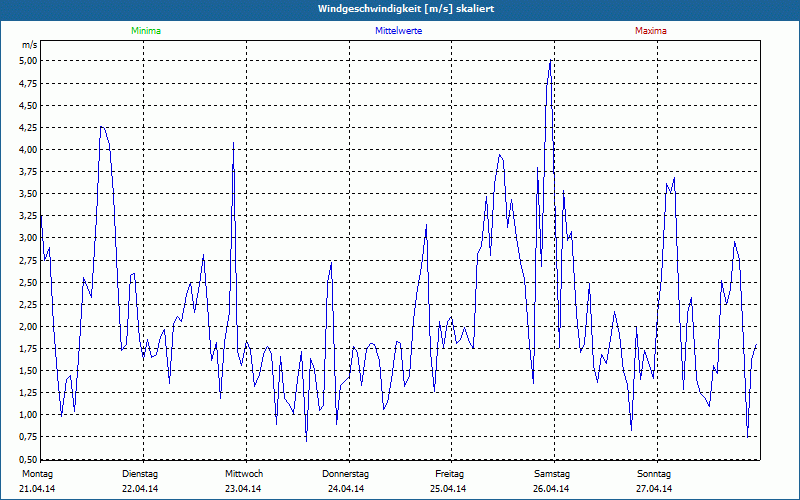Click the 5,00 m/s peak near Samstag
Viewport: 800px width, 500px height.
tap(551, 60)
